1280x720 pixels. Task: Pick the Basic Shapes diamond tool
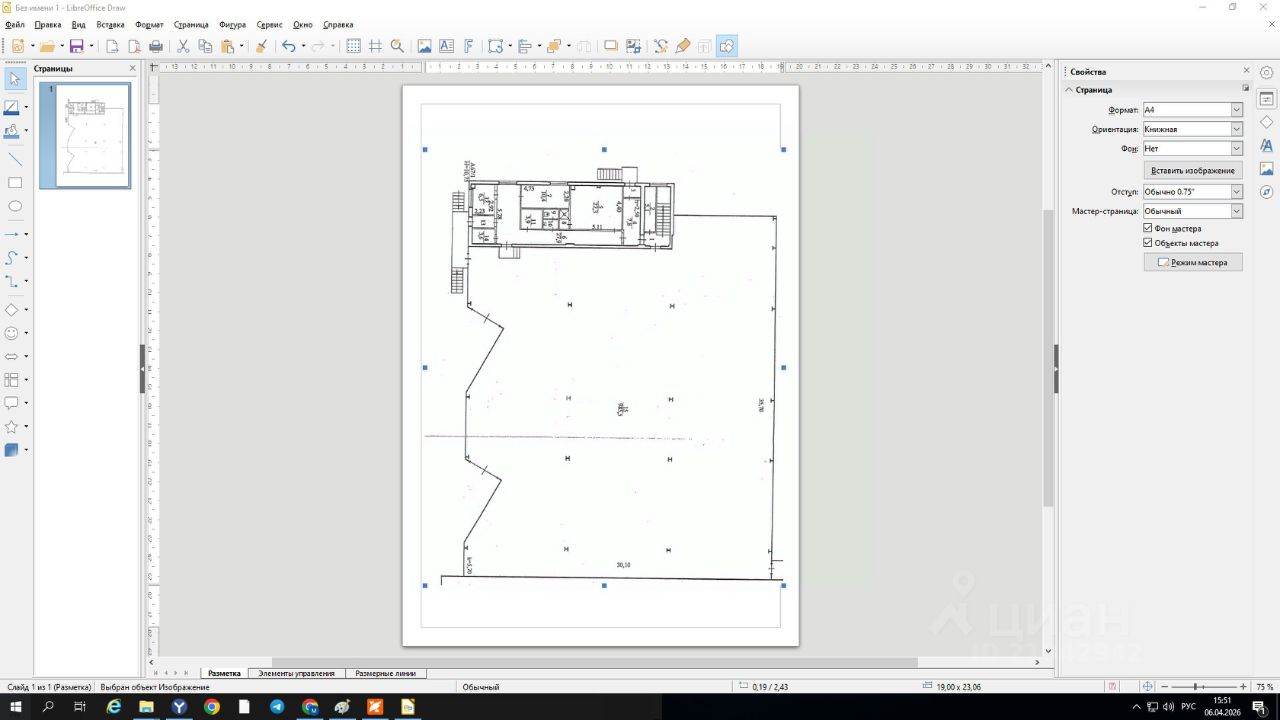[x=12, y=310]
